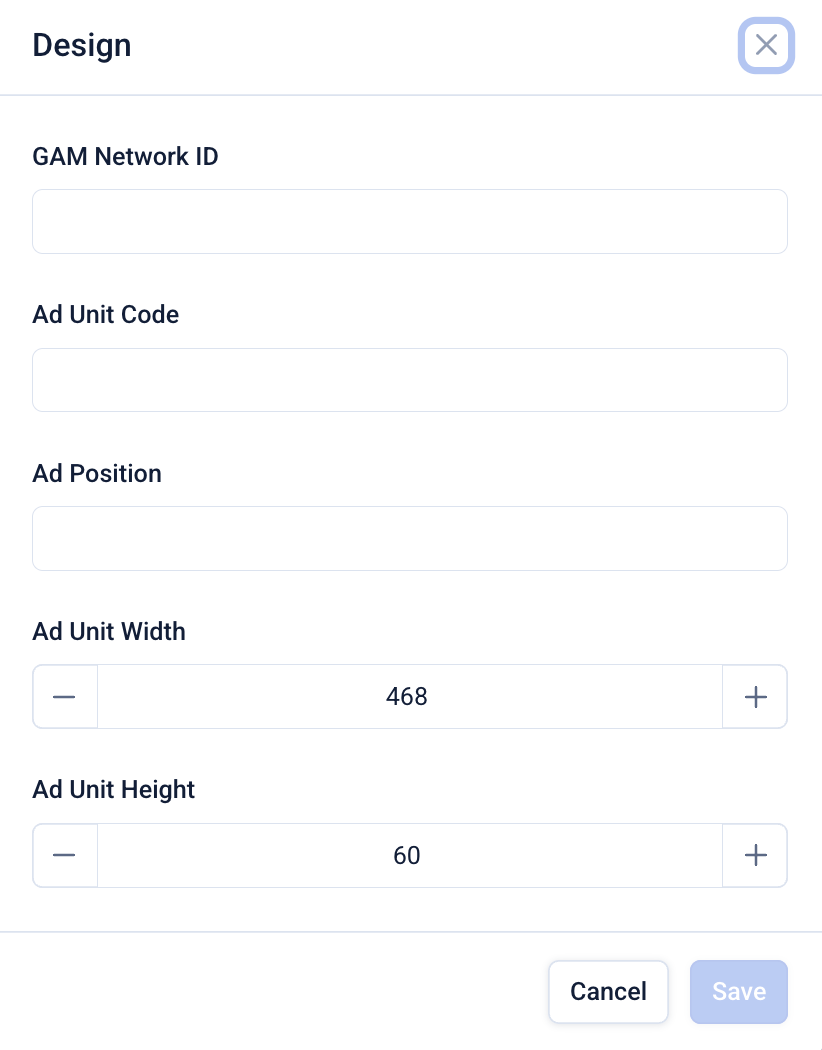Increase Ad Unit Height with plus icon

point(755,855)
